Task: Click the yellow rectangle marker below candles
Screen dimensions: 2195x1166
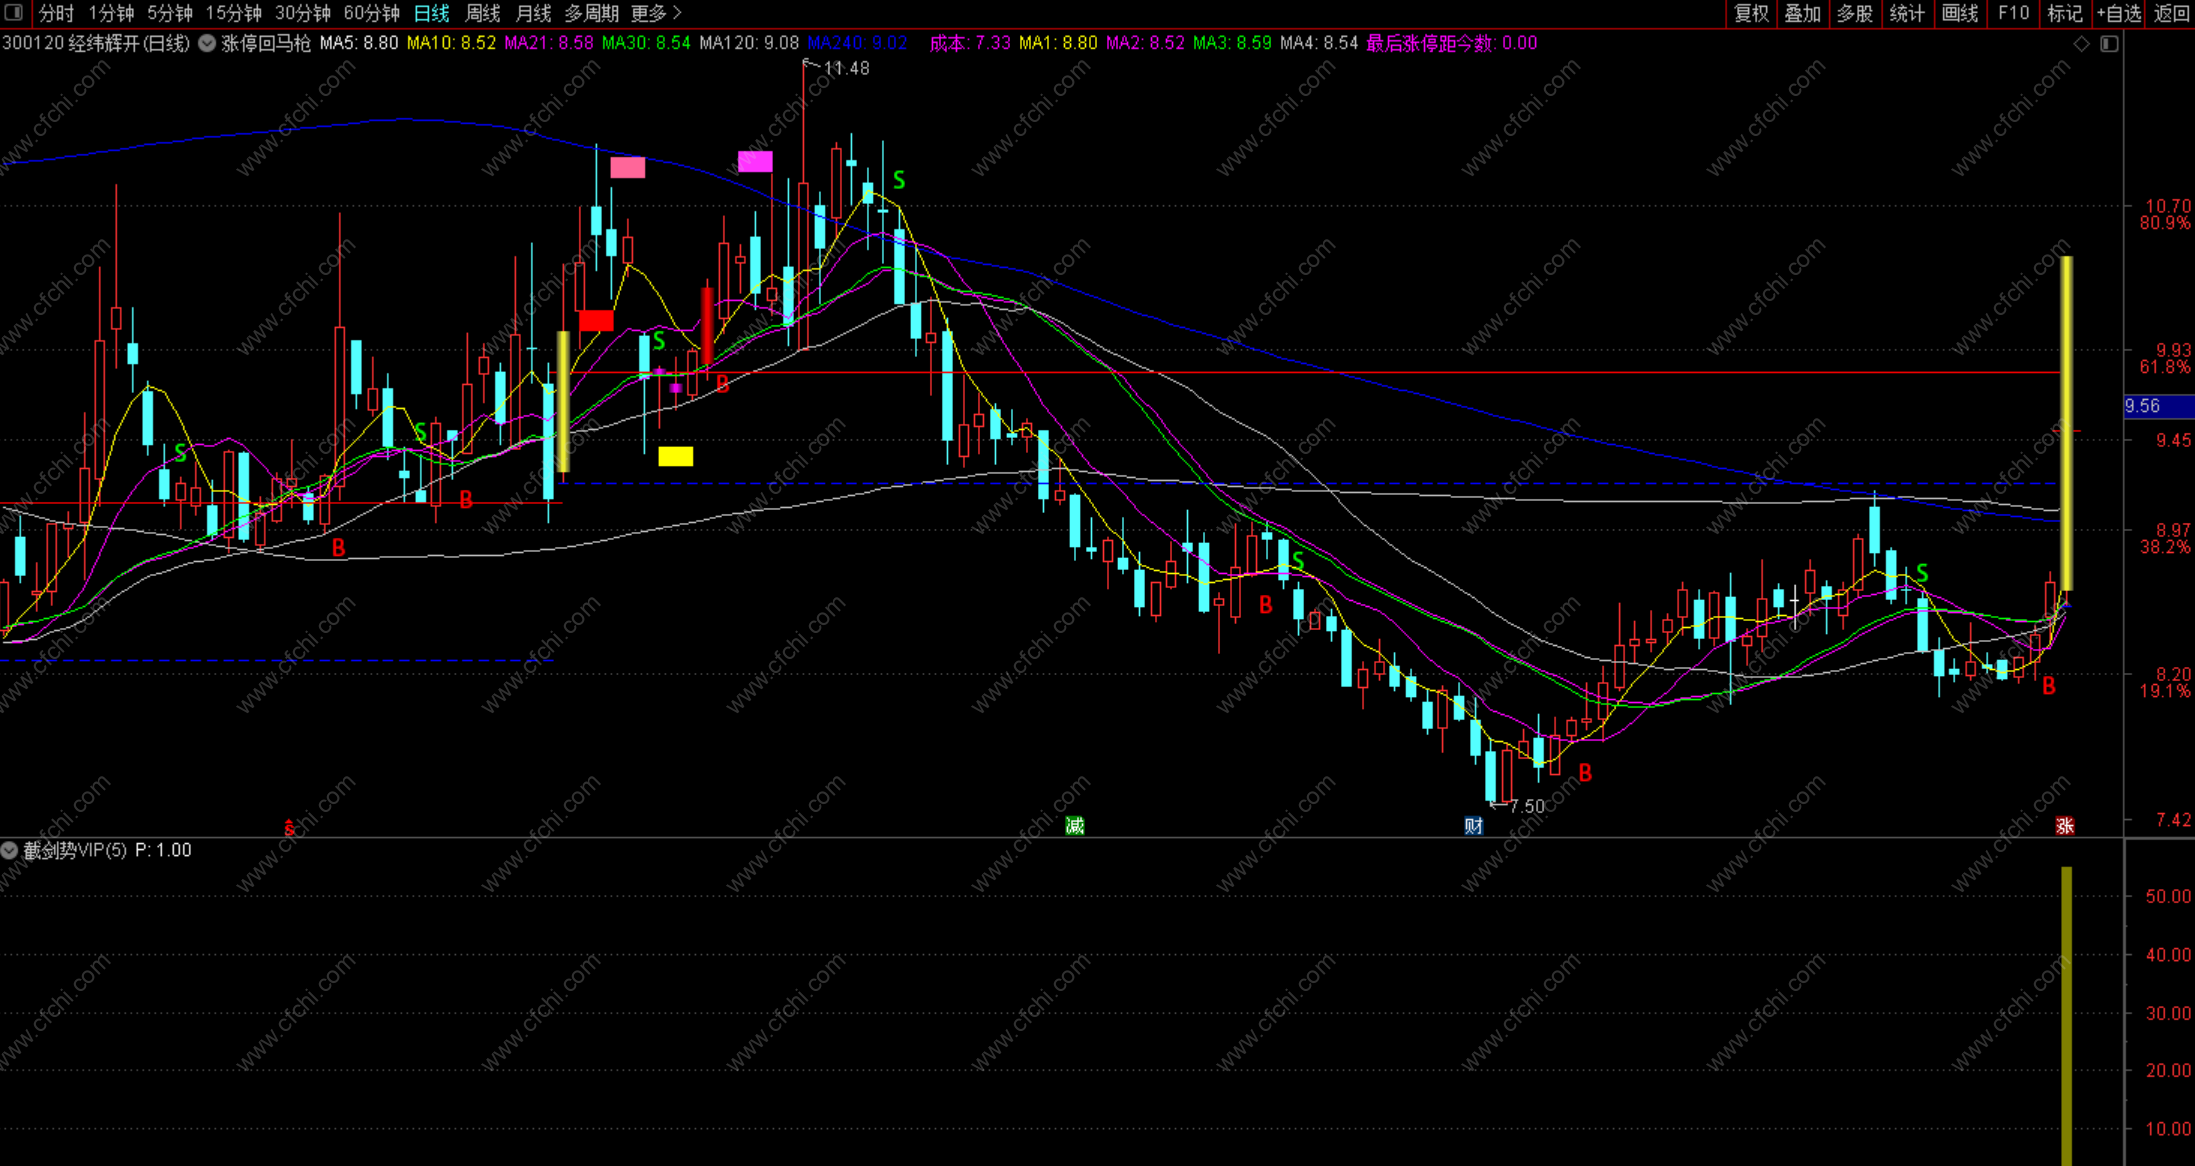Action: click(x=675, y=457)
